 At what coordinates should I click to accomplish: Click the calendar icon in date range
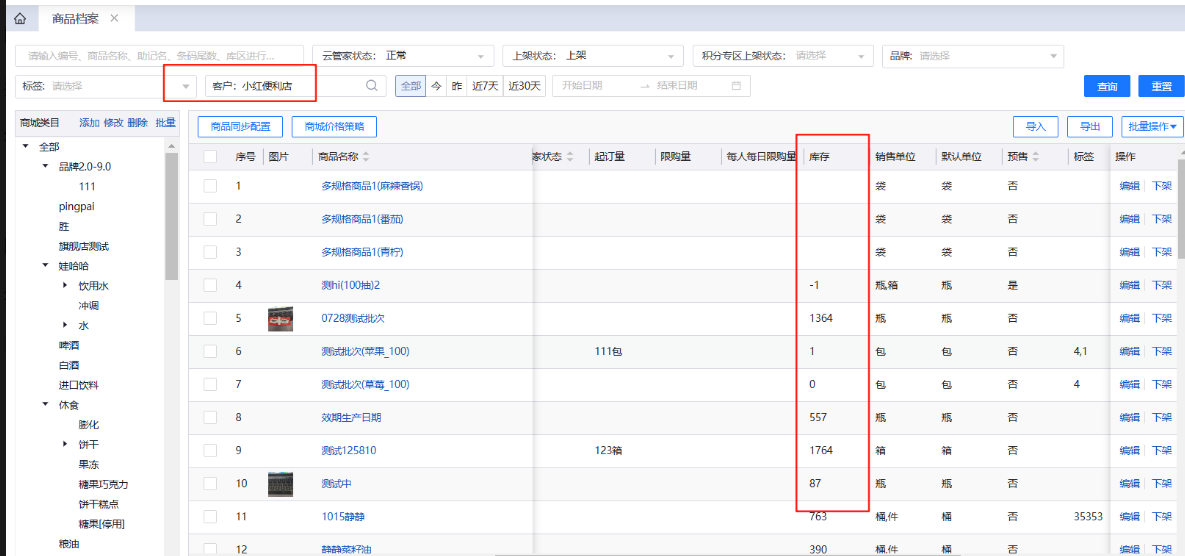click(736, 86)
